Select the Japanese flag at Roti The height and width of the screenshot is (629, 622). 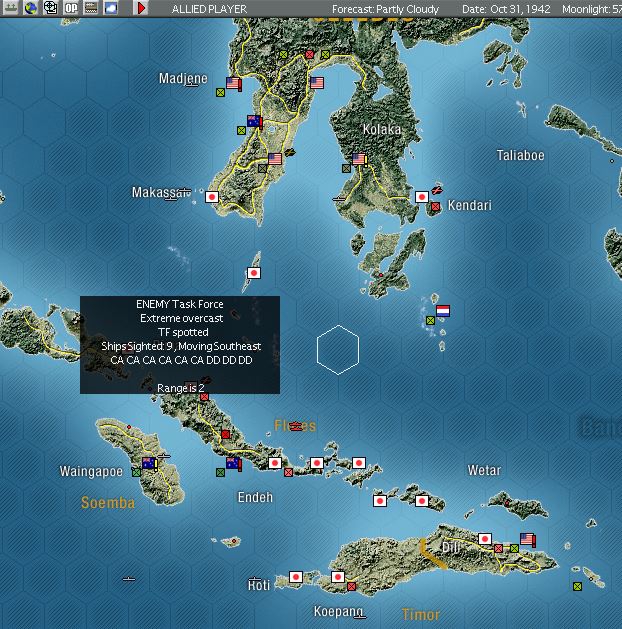(x=296, y=577)
